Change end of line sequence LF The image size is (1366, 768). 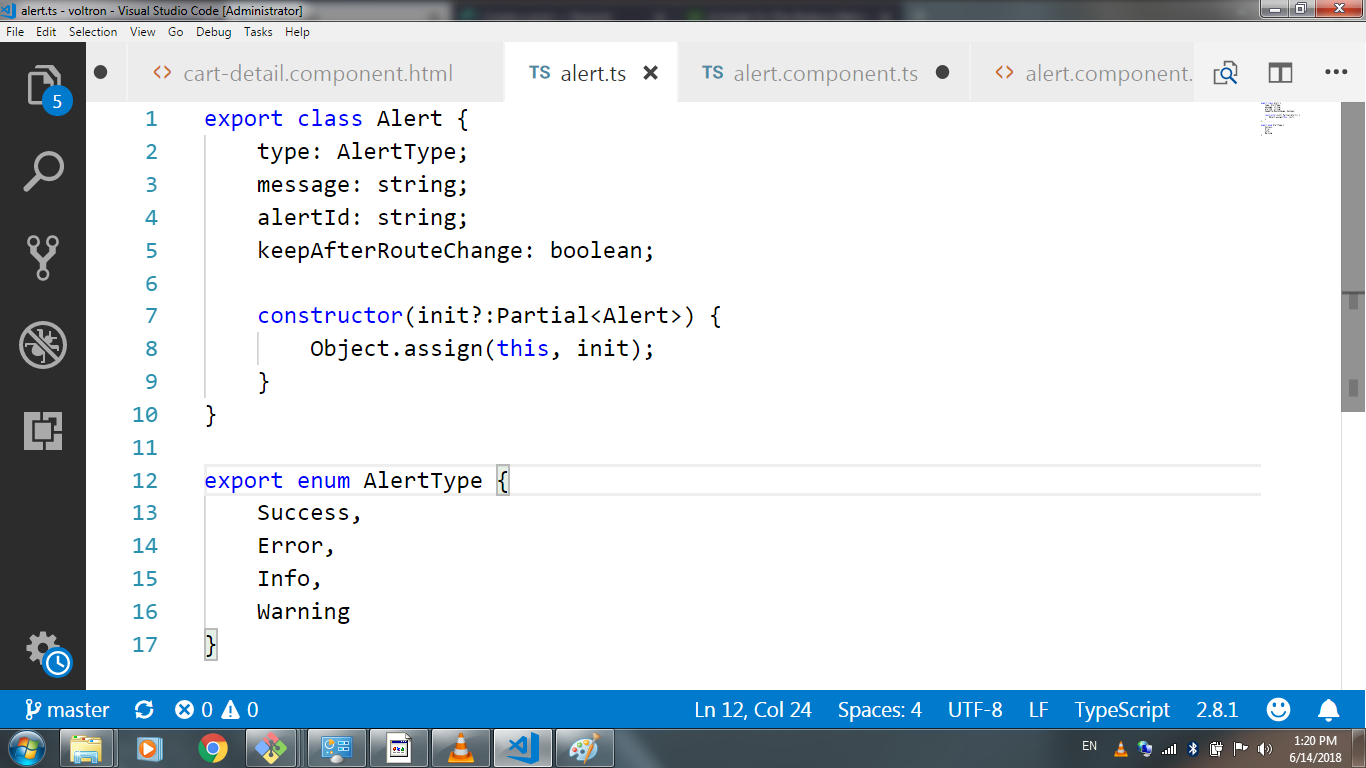1038,710
